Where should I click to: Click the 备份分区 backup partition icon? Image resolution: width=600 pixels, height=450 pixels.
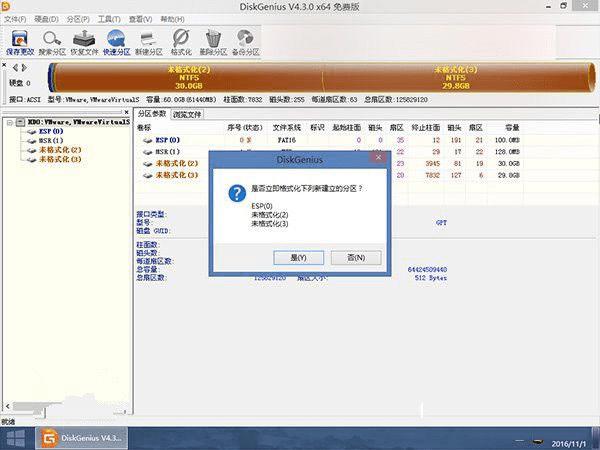[246, 43]
